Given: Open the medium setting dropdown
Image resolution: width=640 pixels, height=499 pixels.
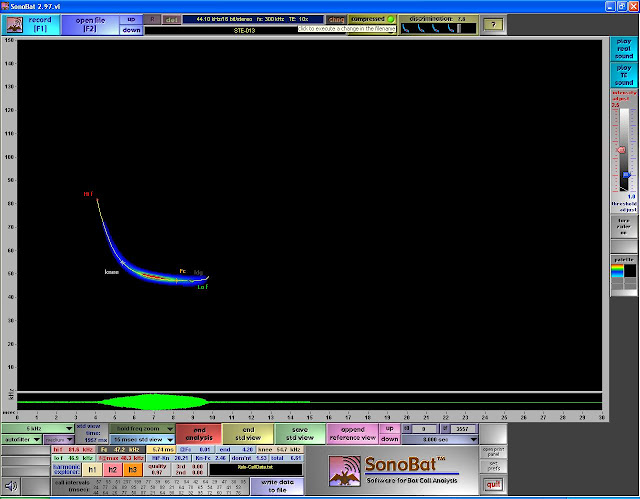Looking at the screenshot, I should tap(59, 439).
